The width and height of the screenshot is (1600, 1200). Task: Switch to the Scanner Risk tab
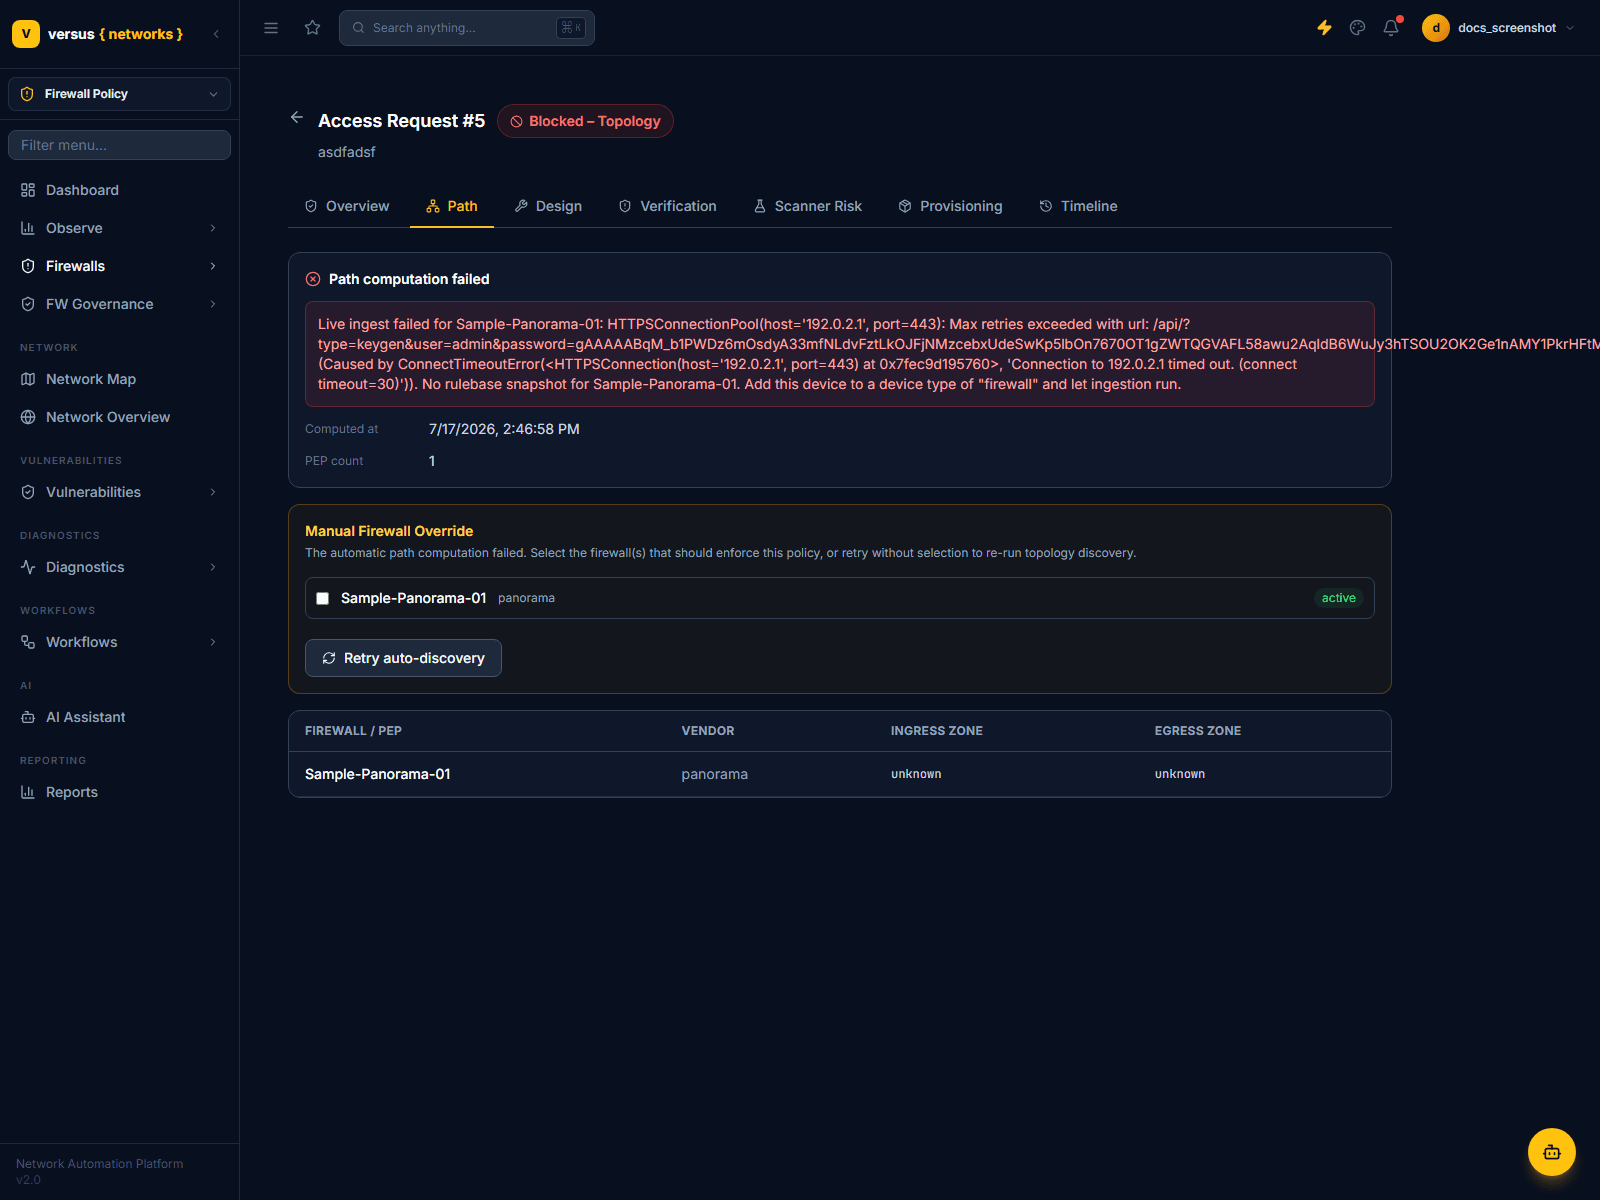point(808,206)
